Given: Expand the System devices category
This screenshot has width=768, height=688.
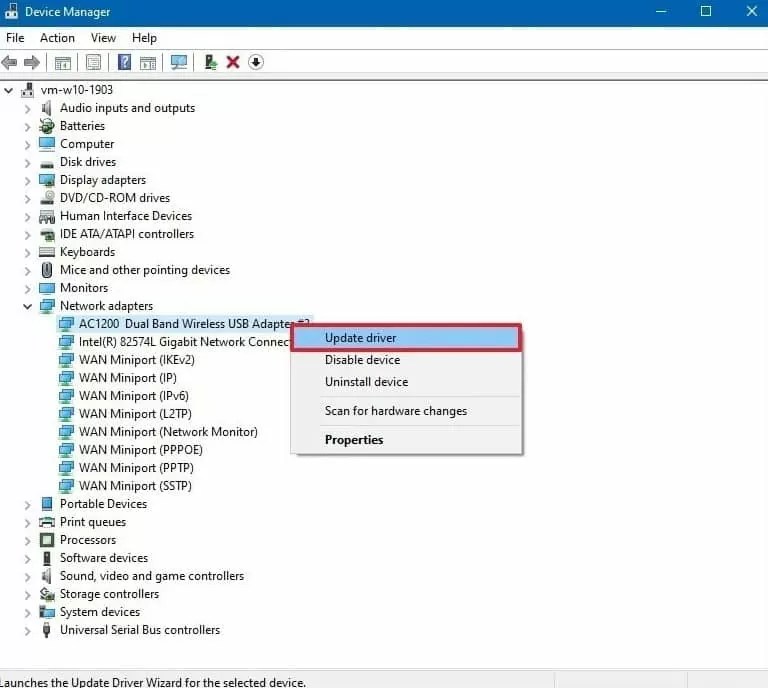Looking at the screenshot, I should coord(27,612).
